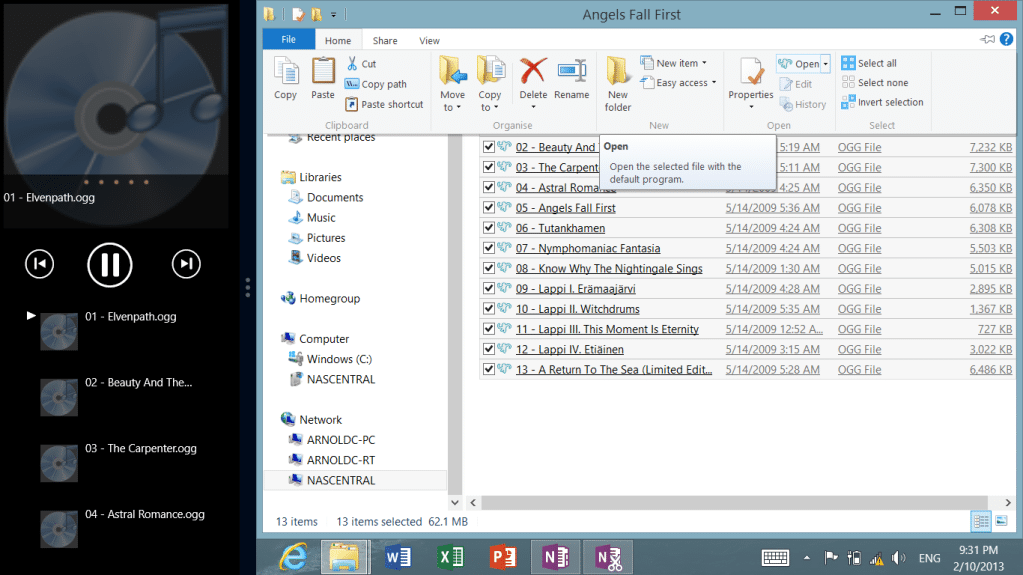Select ARNOLDC-PC under Network
The height and width of the screenshot is (575, 1023).
pos(331,440)
